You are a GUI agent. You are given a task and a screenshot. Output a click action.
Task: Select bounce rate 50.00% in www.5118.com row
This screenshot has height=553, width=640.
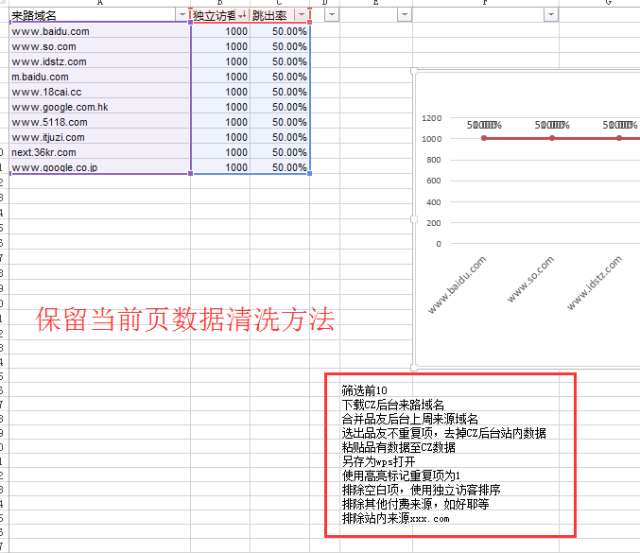click(280, 122)
